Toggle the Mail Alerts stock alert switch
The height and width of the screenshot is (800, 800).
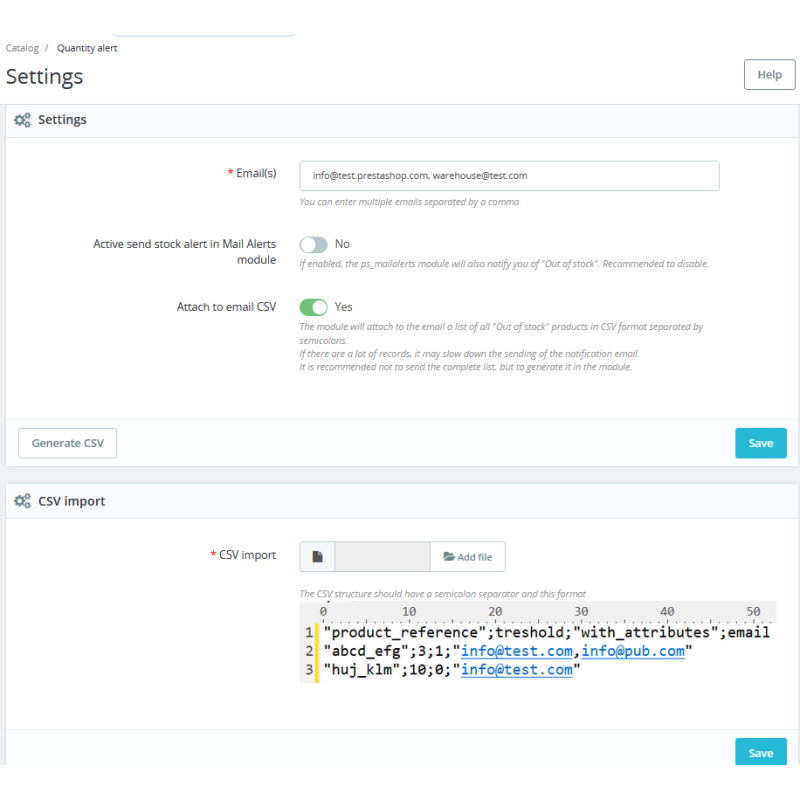click(x=313, y=244)
